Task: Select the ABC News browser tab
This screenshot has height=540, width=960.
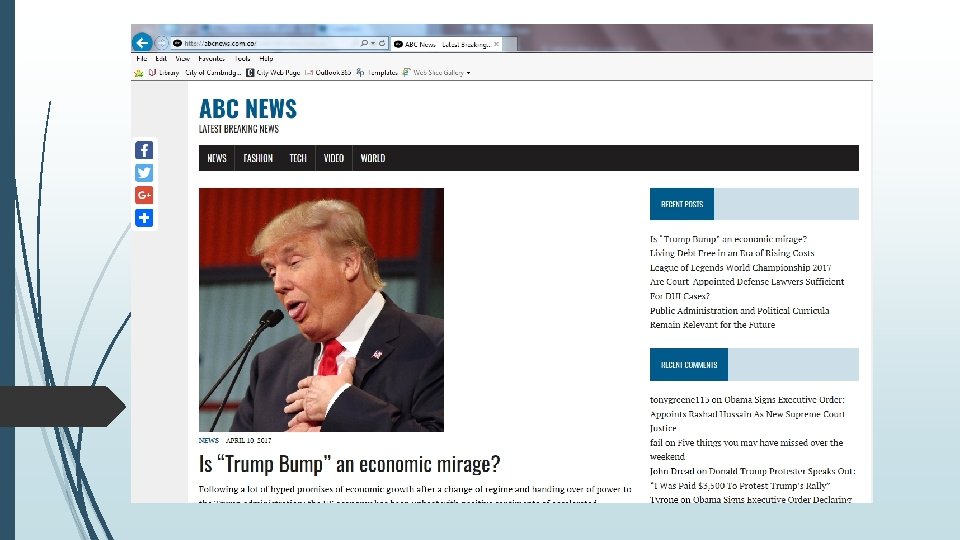Action: (446, 44)
